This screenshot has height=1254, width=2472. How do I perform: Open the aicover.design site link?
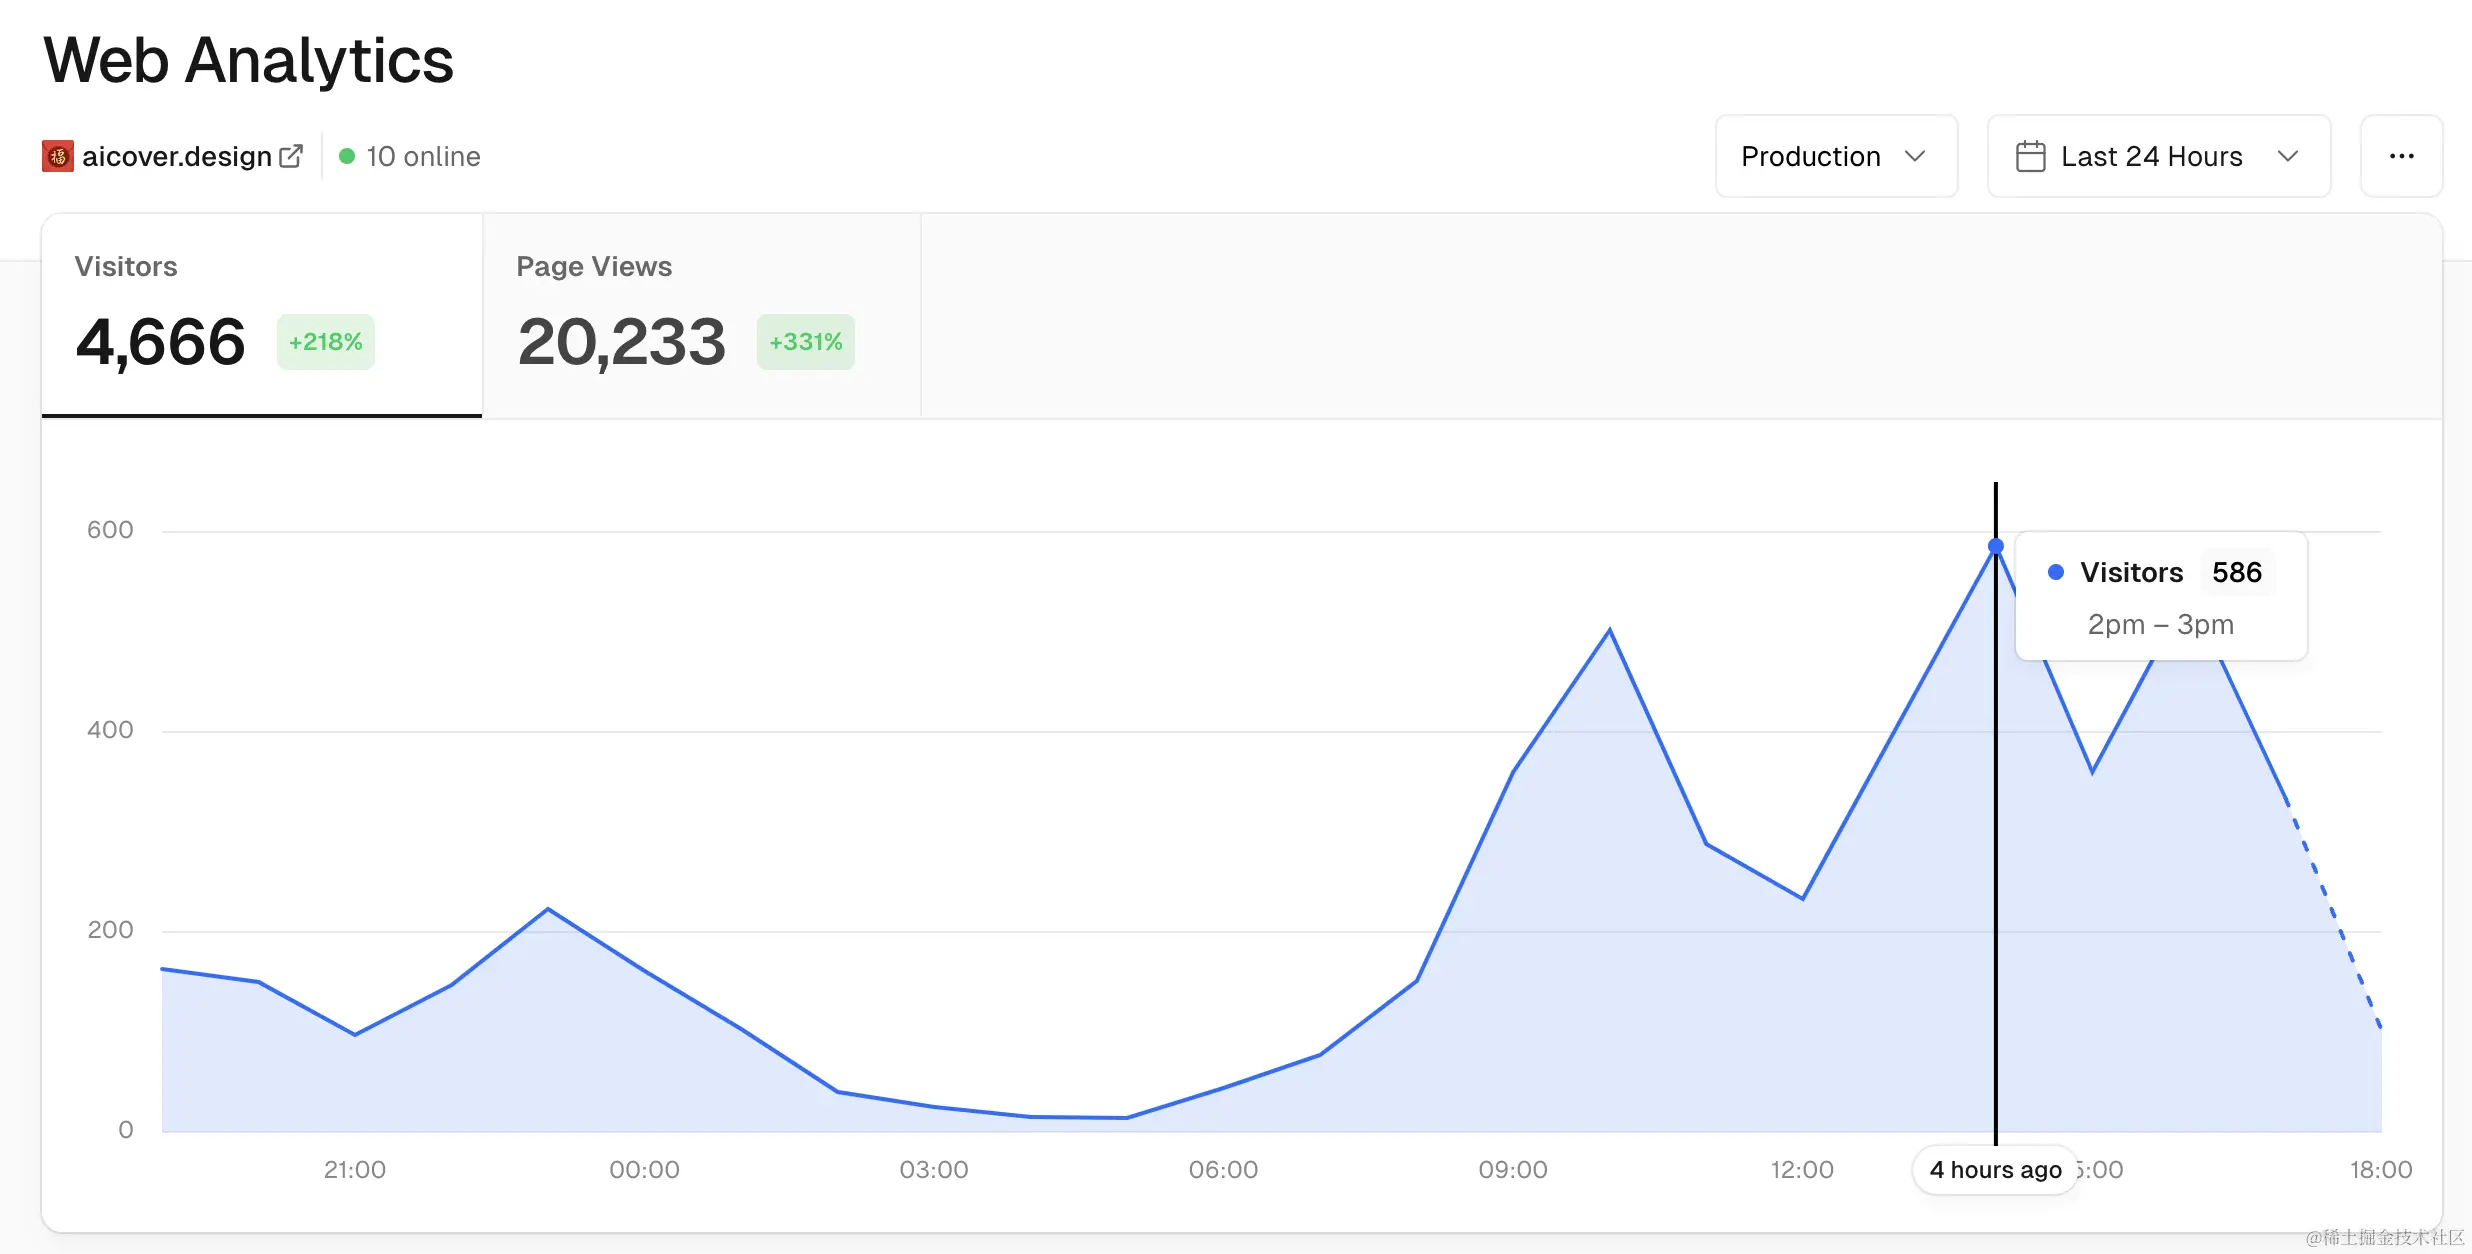(177, 156)
